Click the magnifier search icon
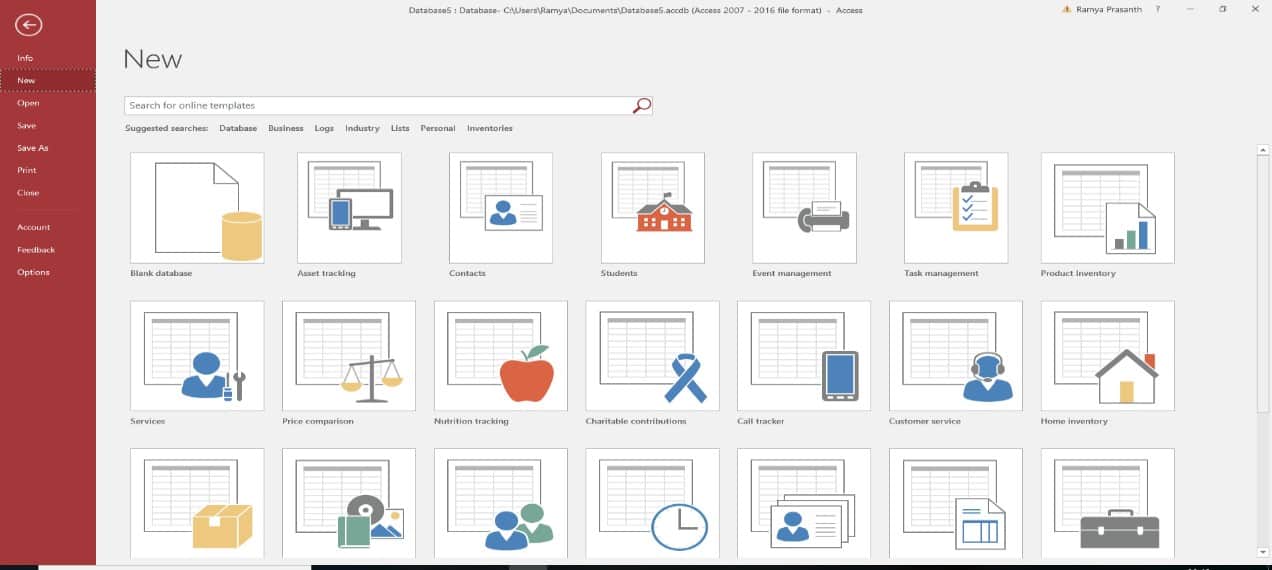The width and height of the screenshot is (1272, 570). coord(642,105)
